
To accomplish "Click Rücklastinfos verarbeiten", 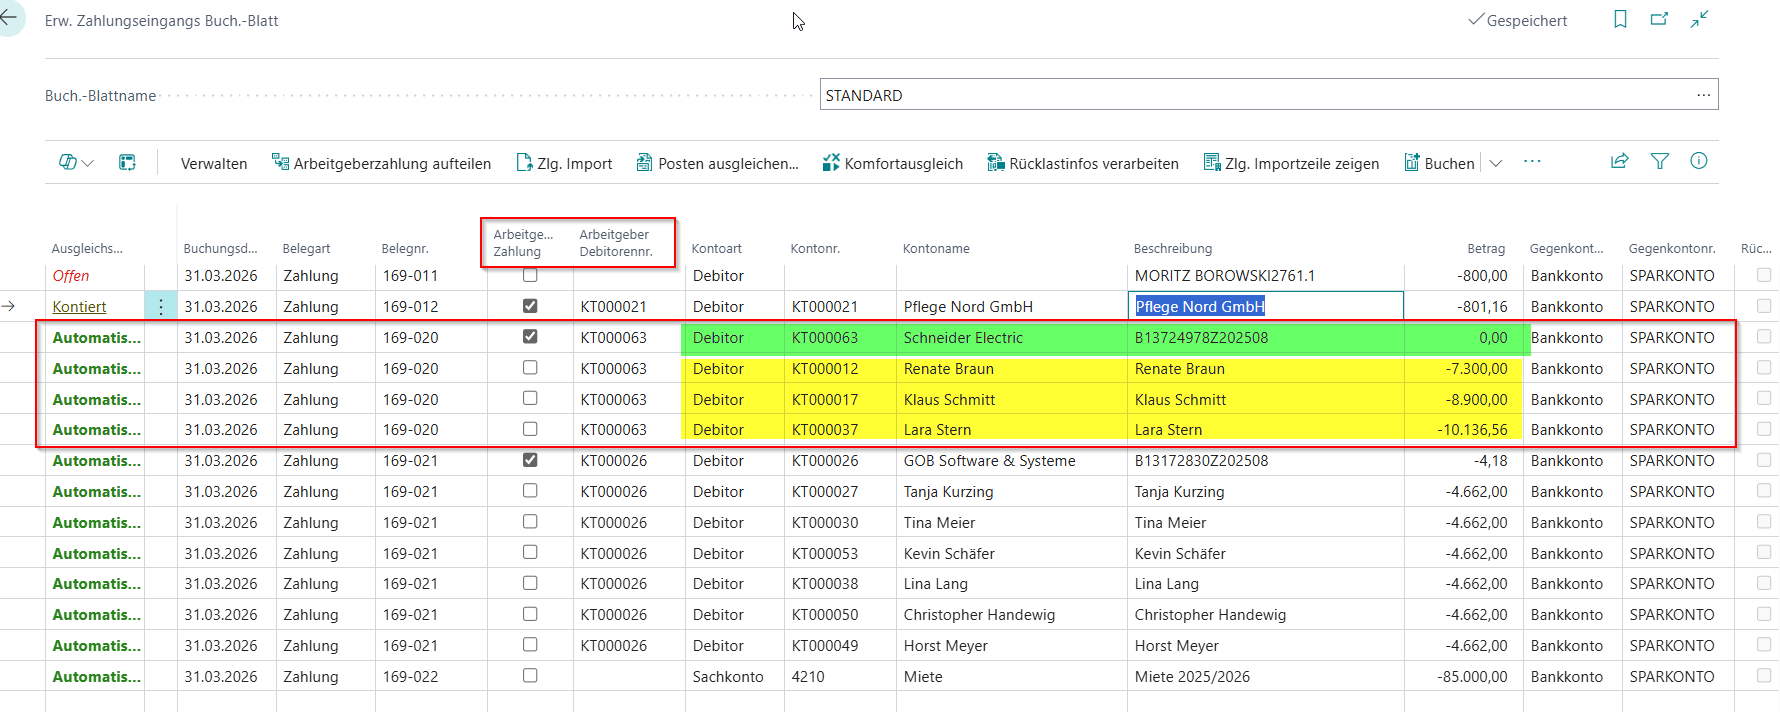I will [x=1083, y=163].
